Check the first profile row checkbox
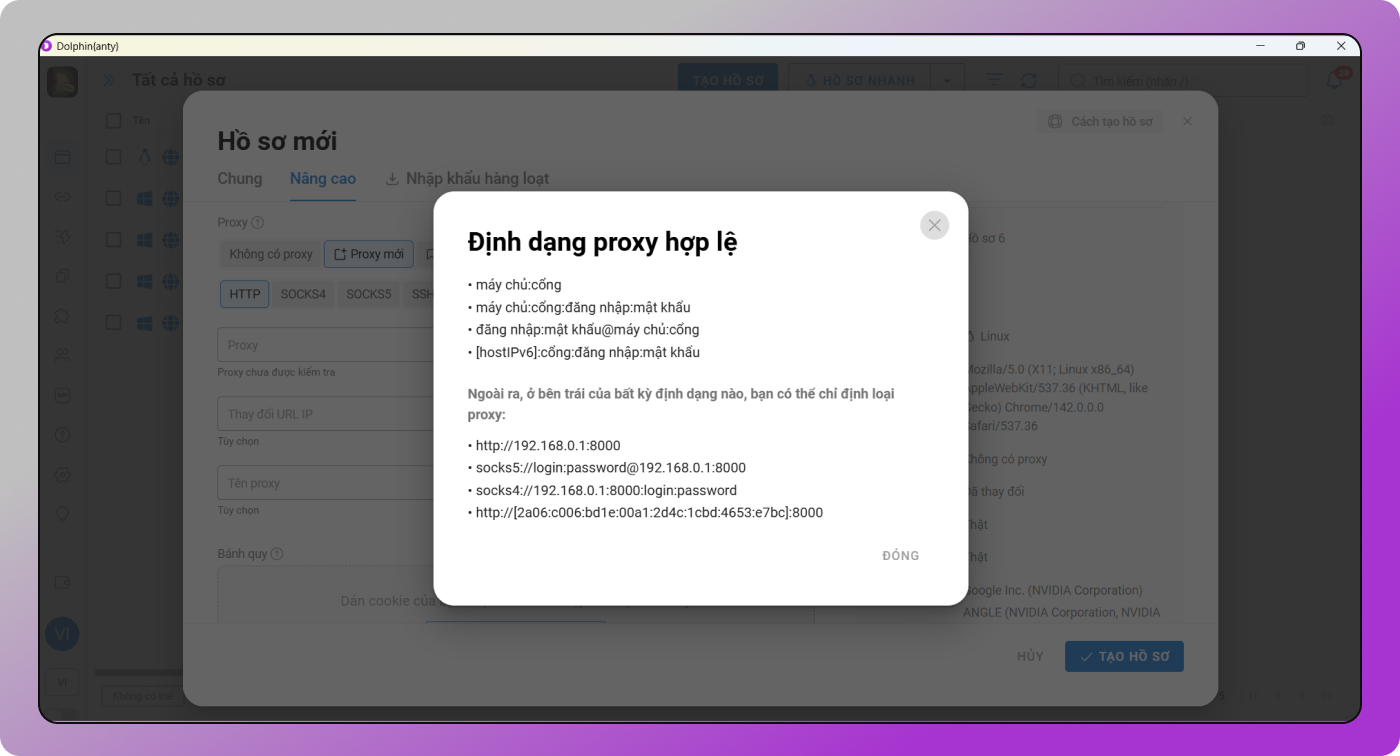Viewport: 1400px width, 756px height. pos(113,157)
